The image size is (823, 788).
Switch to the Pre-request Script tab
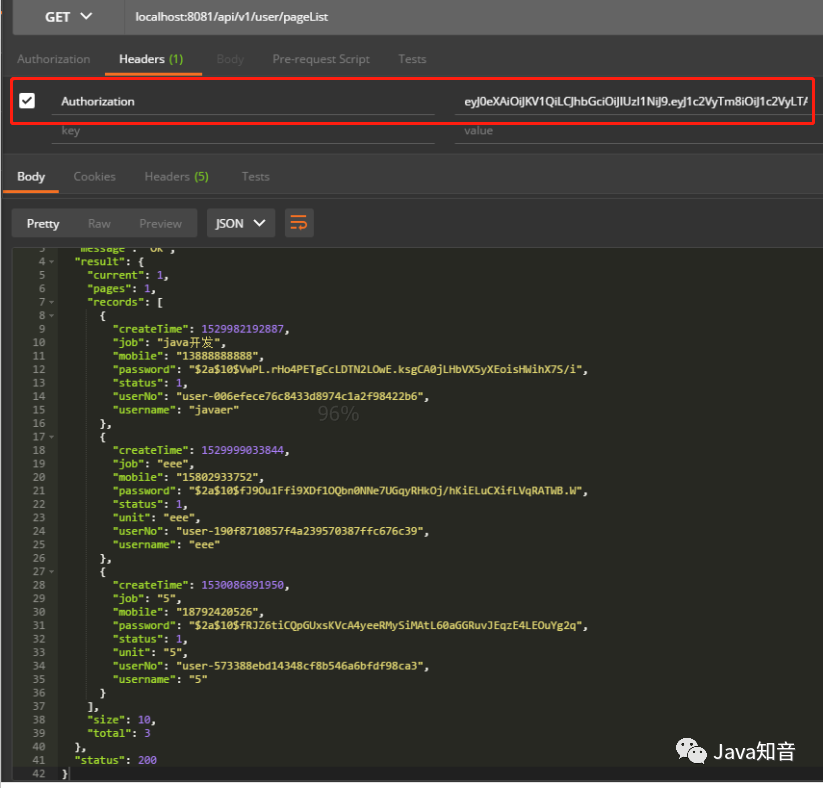(x=321, y=59)
